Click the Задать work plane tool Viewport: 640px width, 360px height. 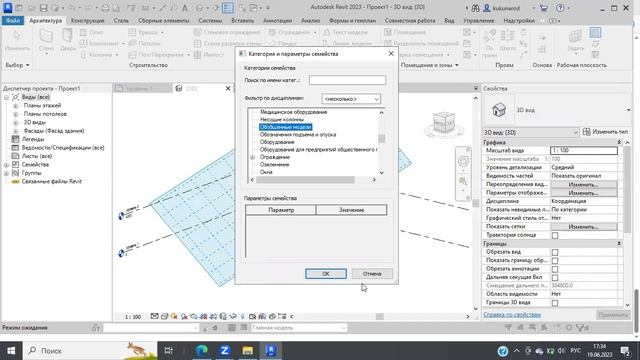[x=576, y=41]
